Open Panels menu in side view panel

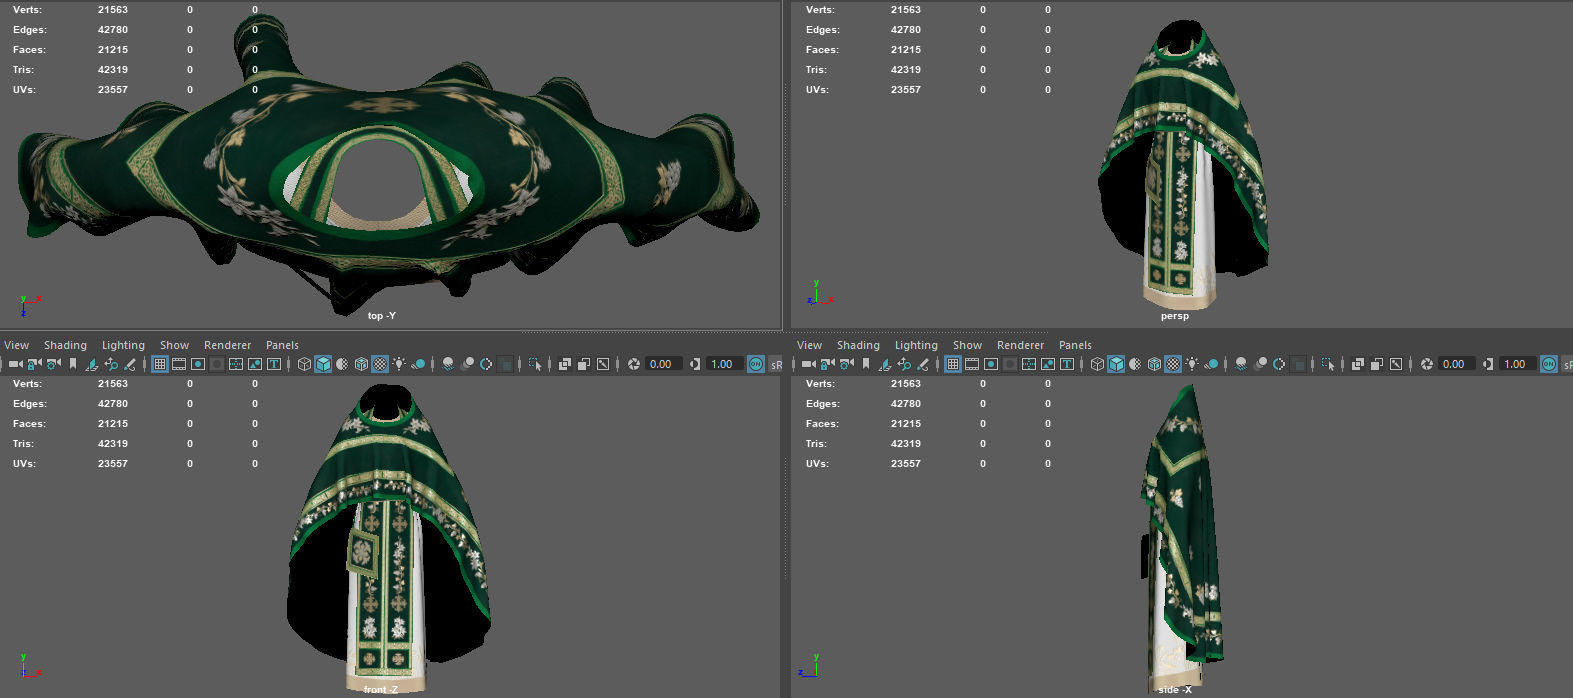pyautogui.click(x=1075, y=345)
